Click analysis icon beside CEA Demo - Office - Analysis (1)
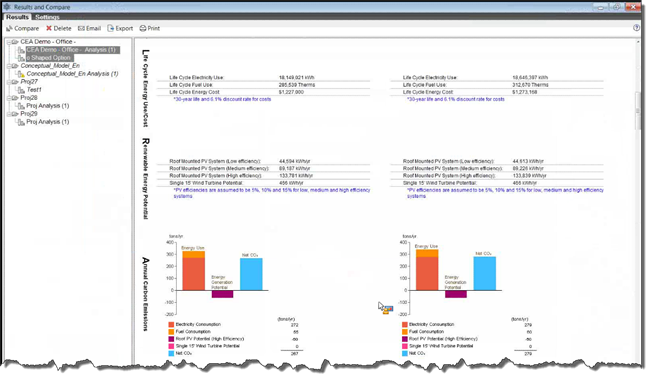 21,50
